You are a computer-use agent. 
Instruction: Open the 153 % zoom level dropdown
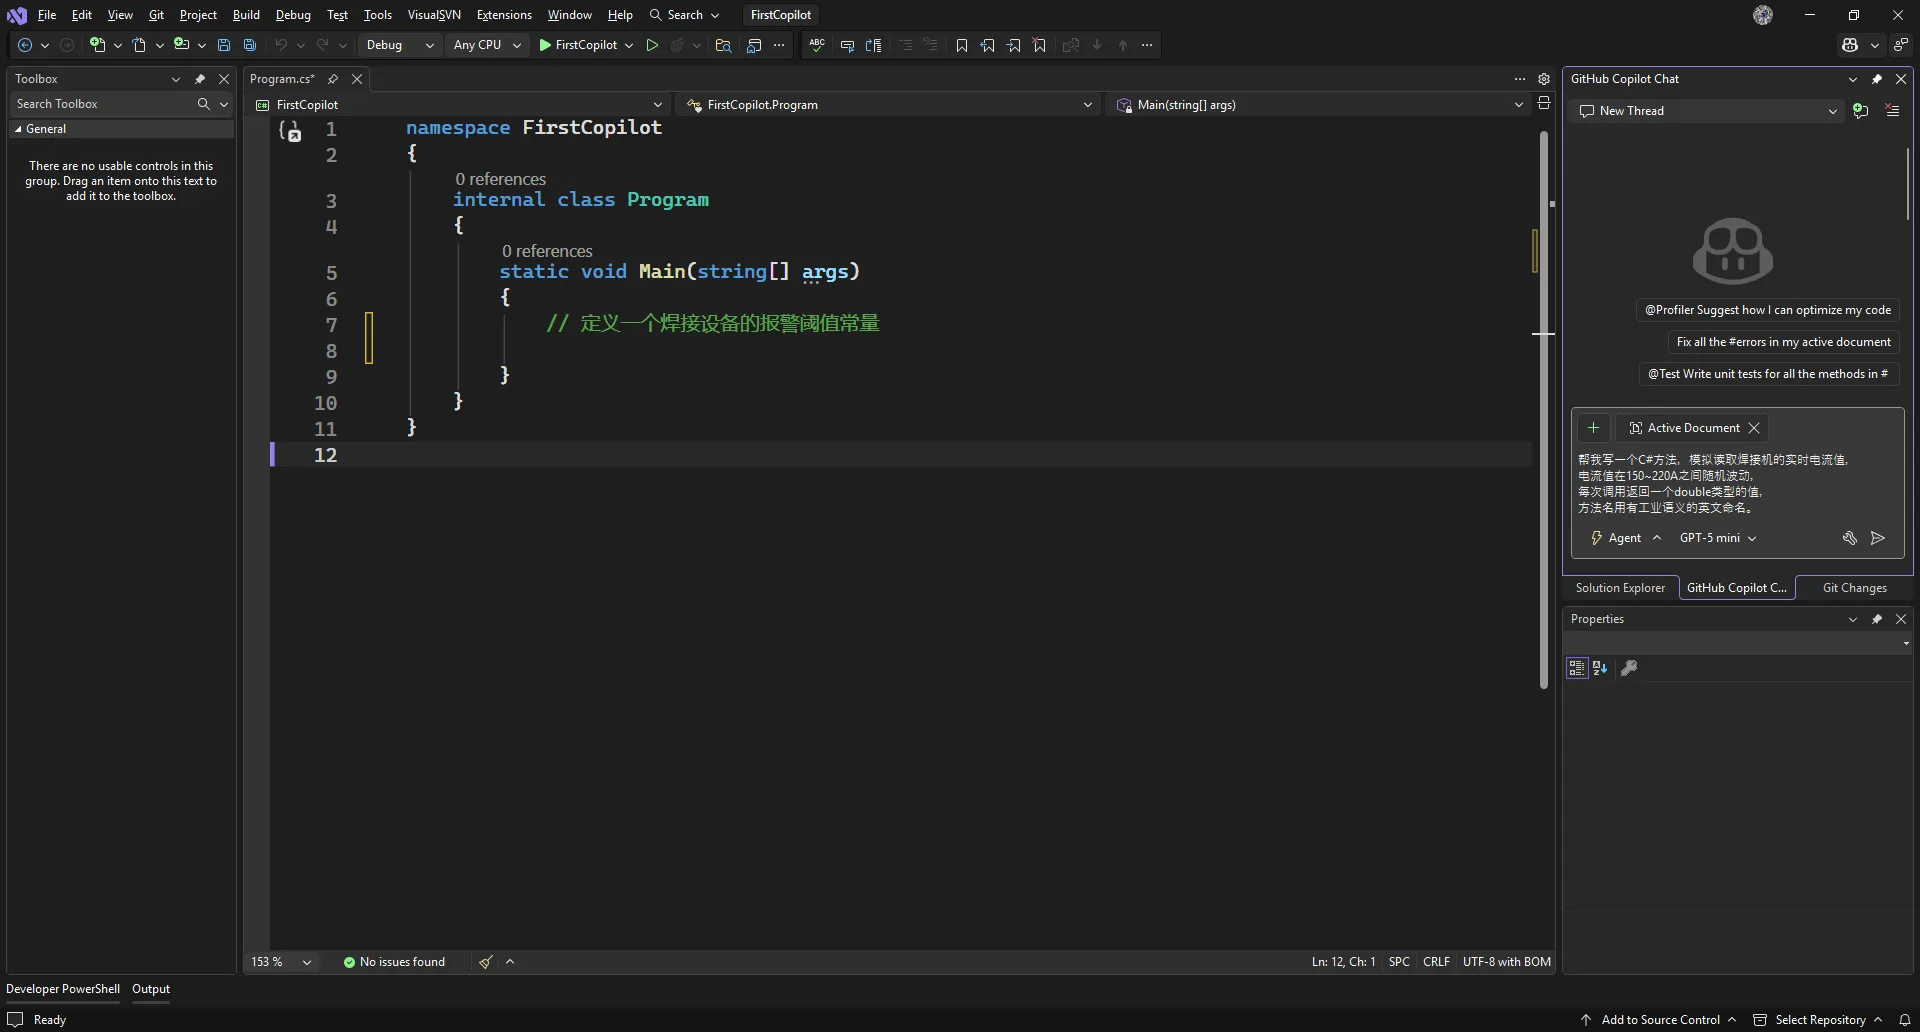coord(281,962)
